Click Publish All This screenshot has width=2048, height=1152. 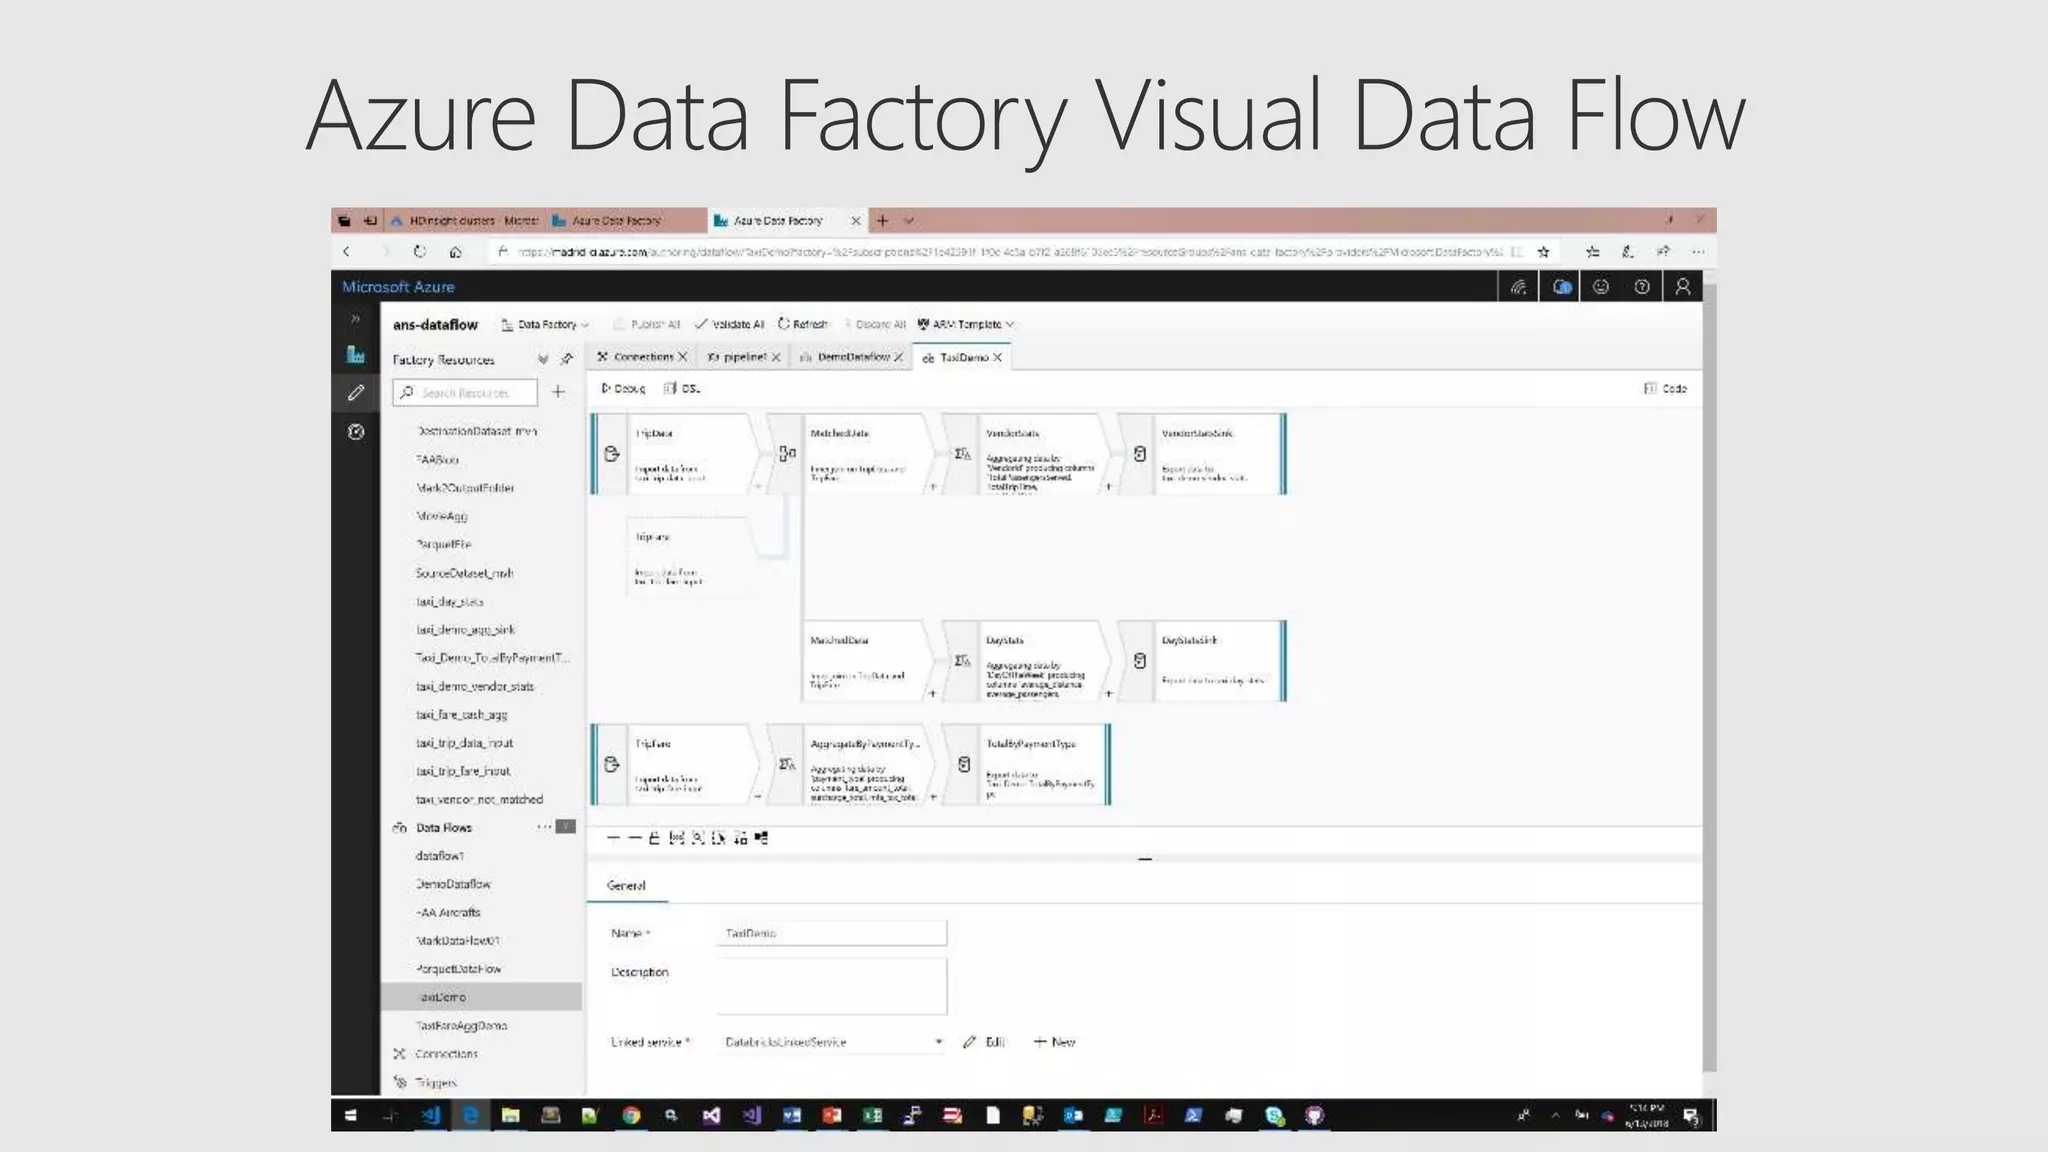point(646,324)
